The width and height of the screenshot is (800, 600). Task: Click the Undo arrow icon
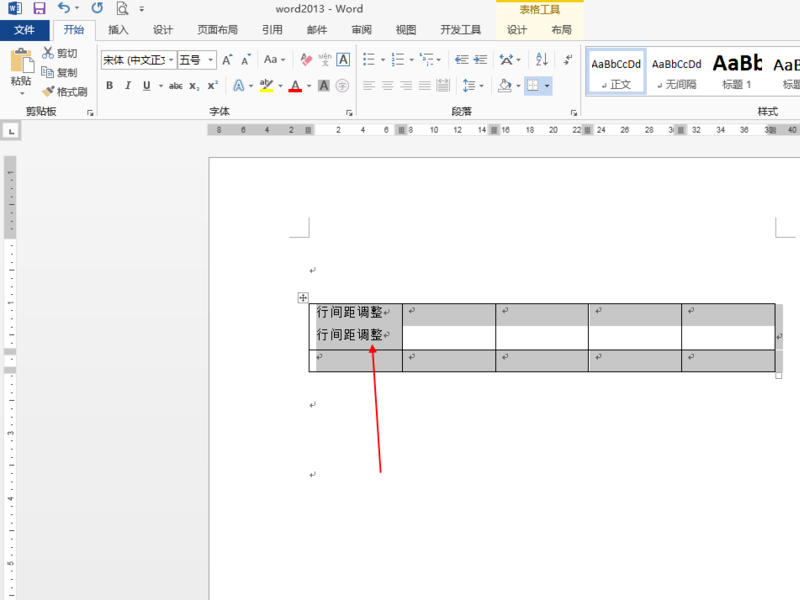[x=64, y=8]
